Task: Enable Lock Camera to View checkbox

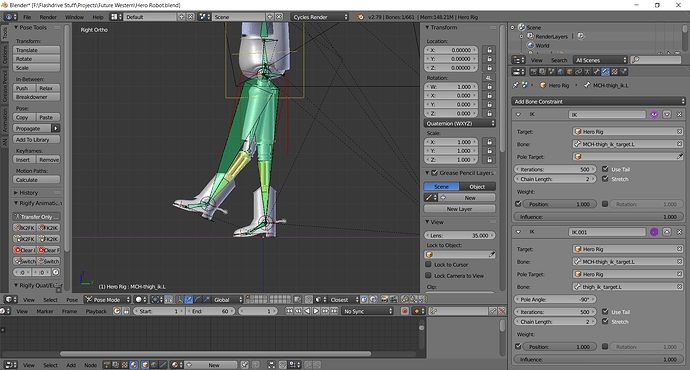Action: (x=428, y=275)
